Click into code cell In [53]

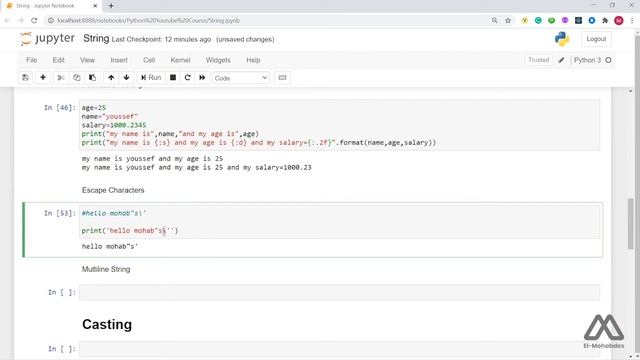[x=339, y=222]
